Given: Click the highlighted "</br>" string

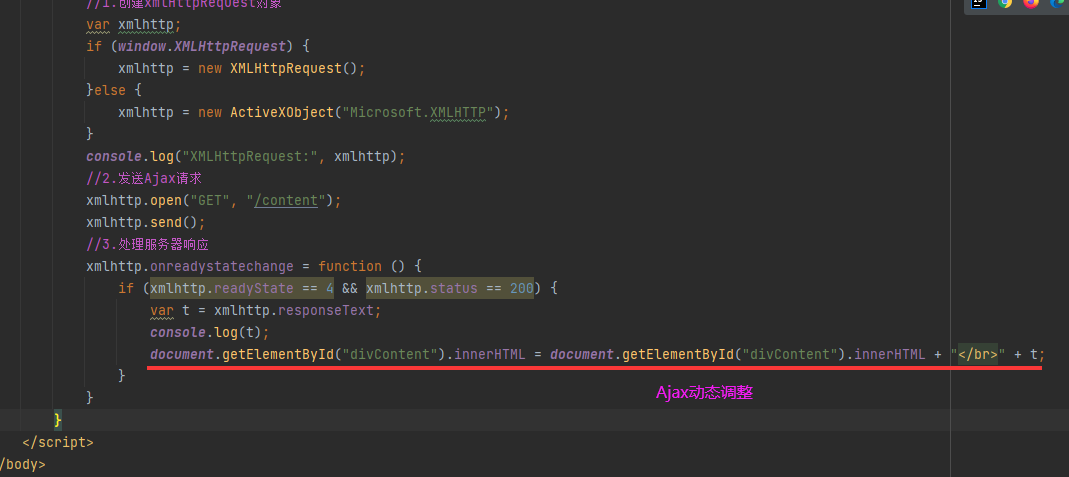Looking at the screenshot, I should (979, 354).
